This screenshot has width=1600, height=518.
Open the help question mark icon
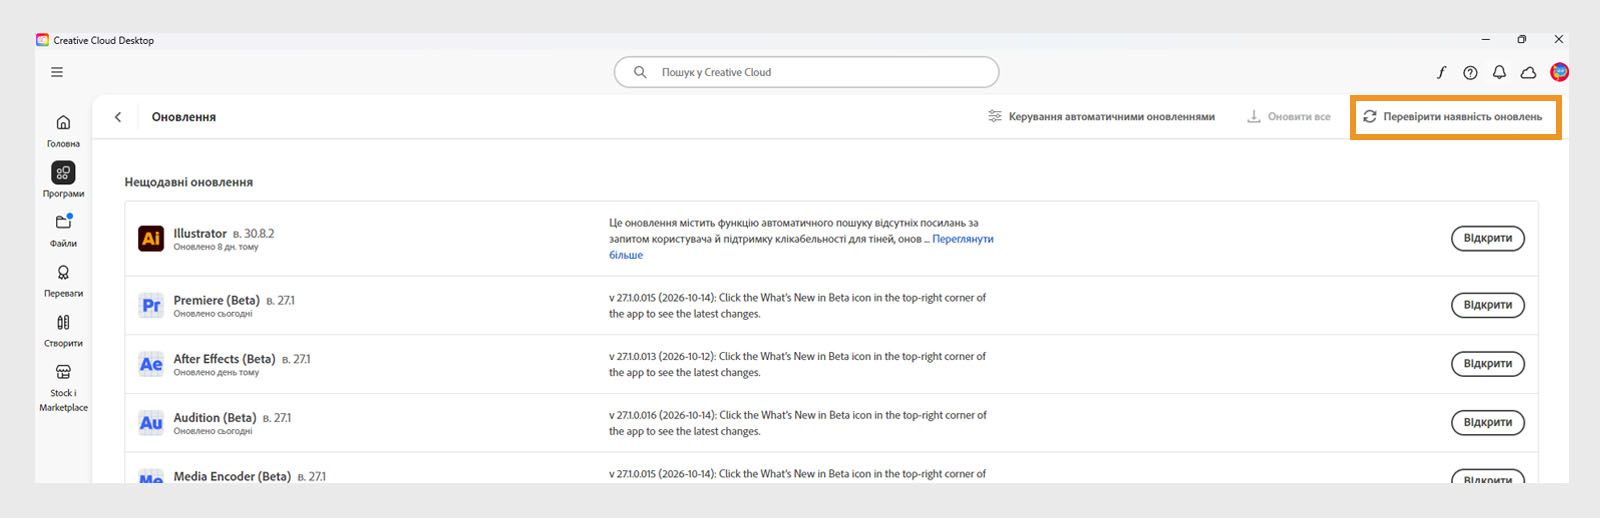(1470, 72)
